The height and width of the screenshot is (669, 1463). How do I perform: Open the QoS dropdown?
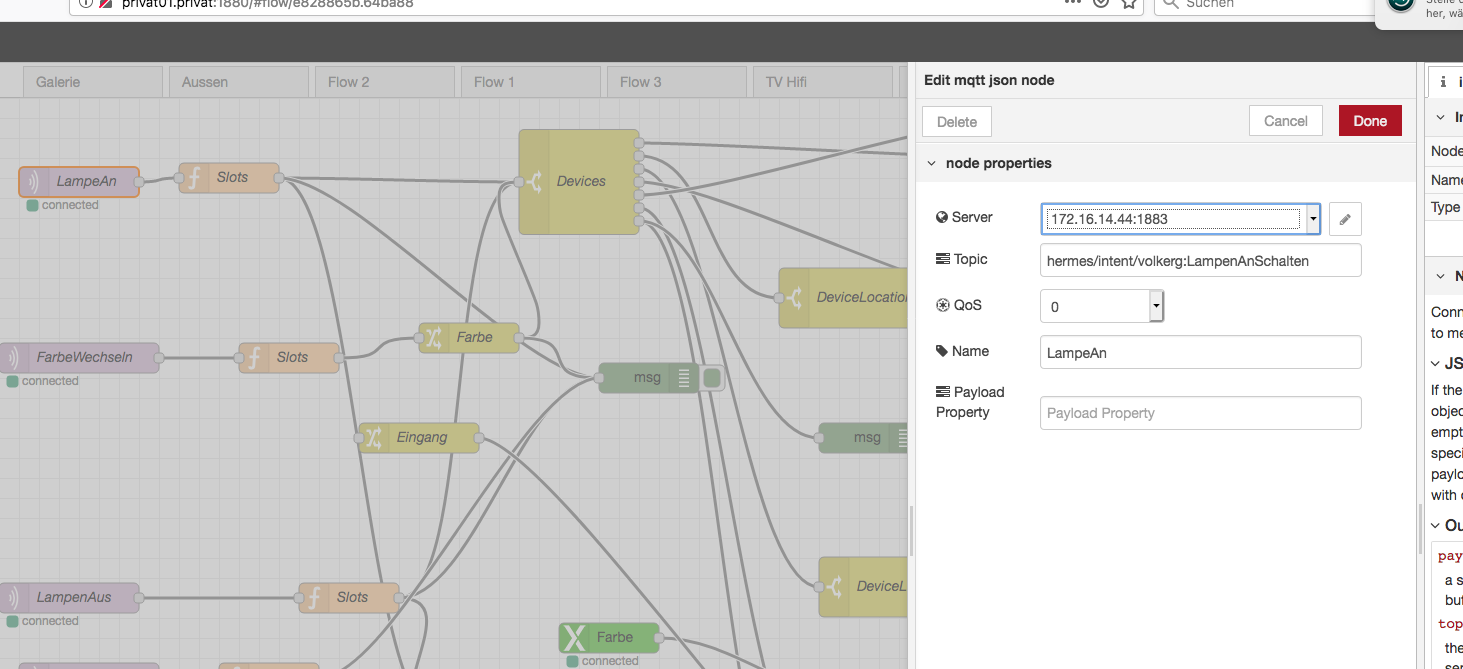(x=1156, y=306)
